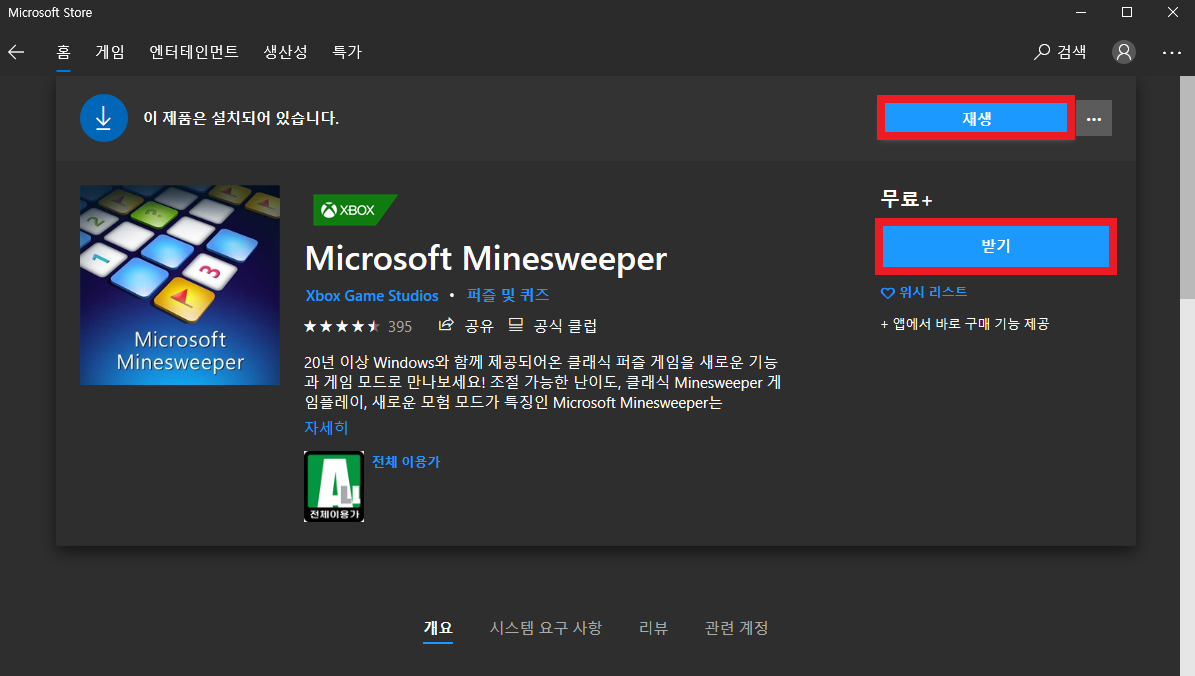The height and width of the screenshot is (676, 1195).
Task: Go back with the back arrow
Action: click(x=16, y=52)
